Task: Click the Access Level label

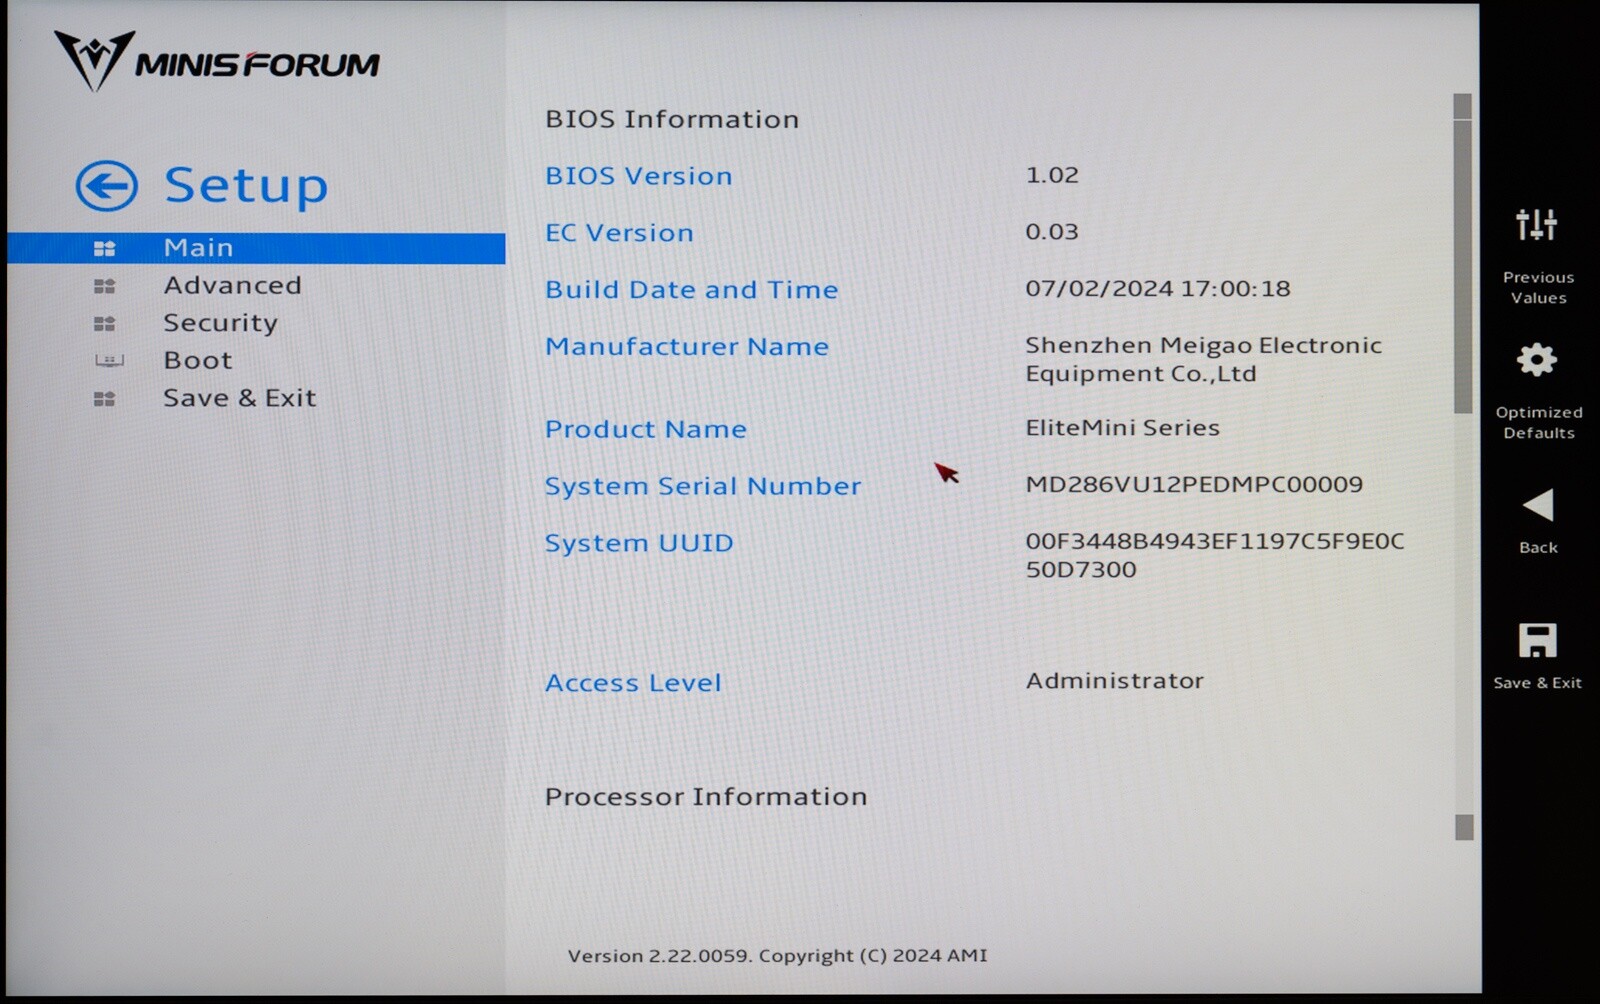Action: [x=632, y=683]
